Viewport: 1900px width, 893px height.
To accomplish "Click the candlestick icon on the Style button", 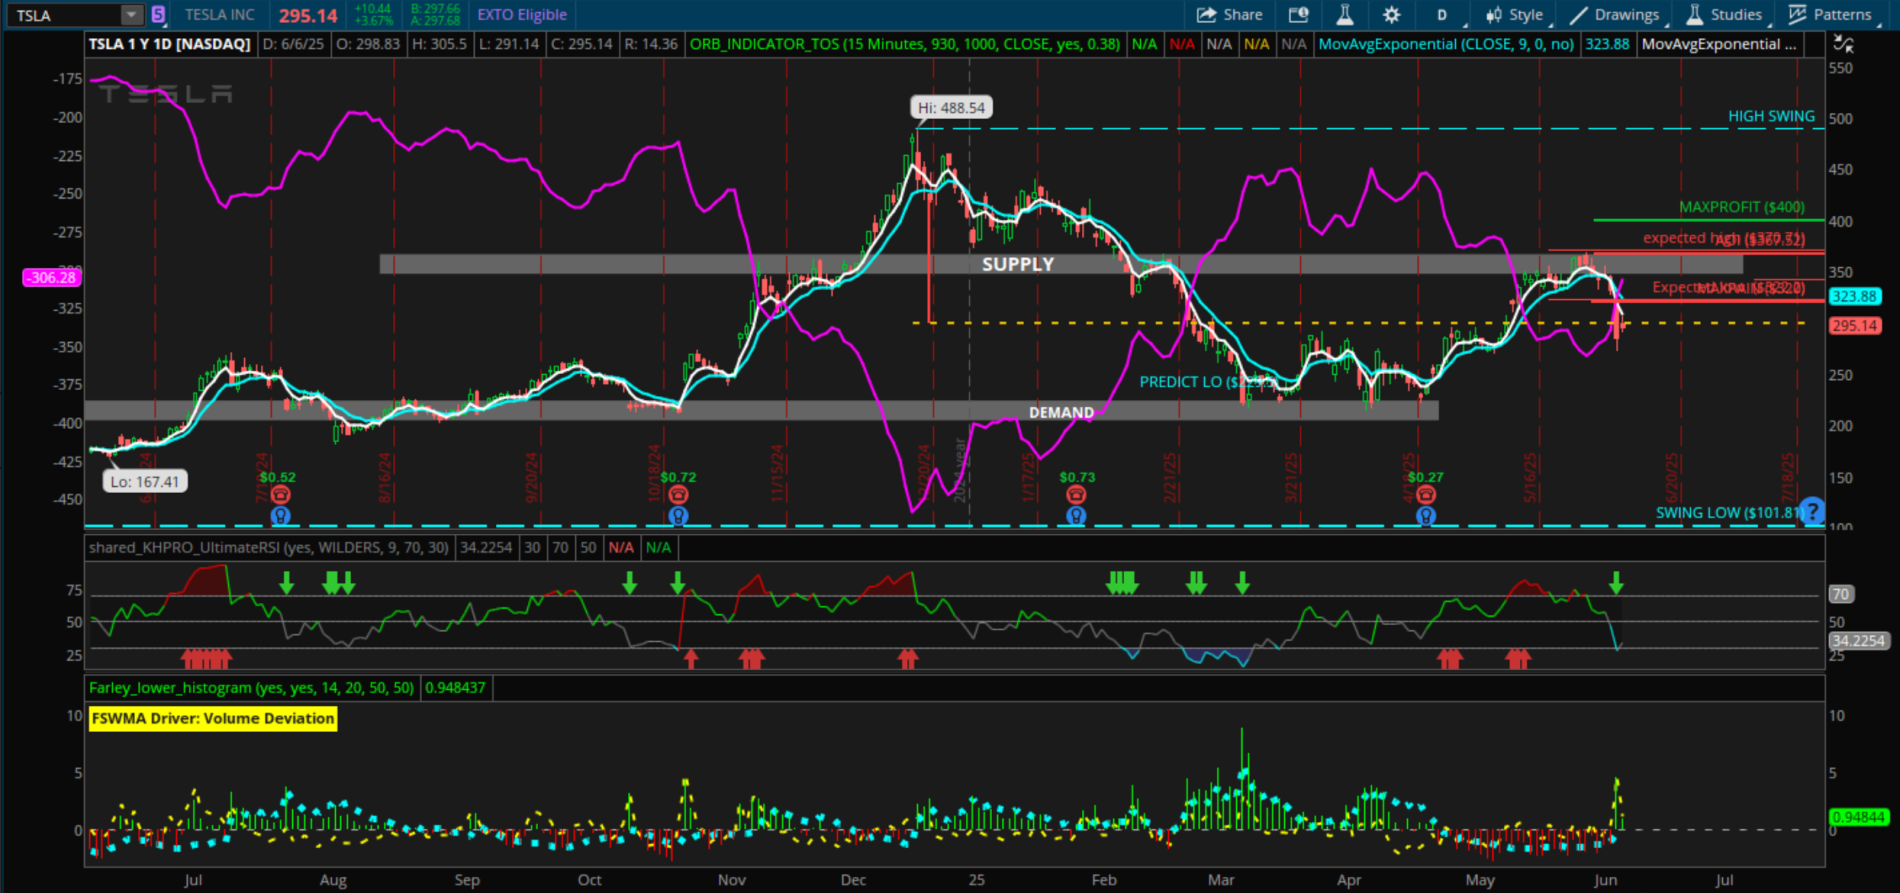I will (x=1494, y=15).
